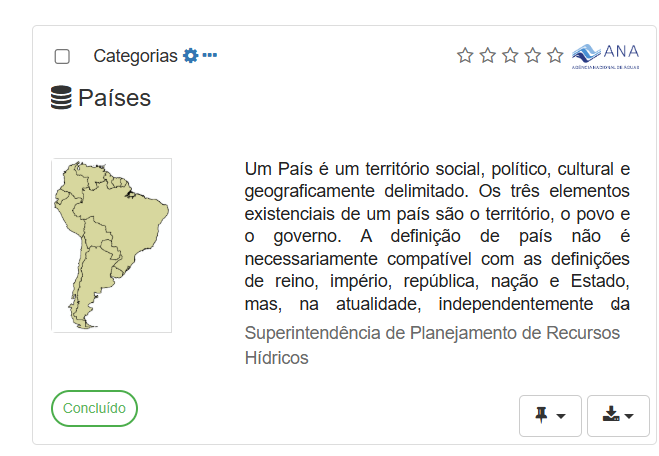Image resolution: width=659 pixels, height=456 pixels.
Task: Rate with the fourth star
Action: [x=533, y=55]
